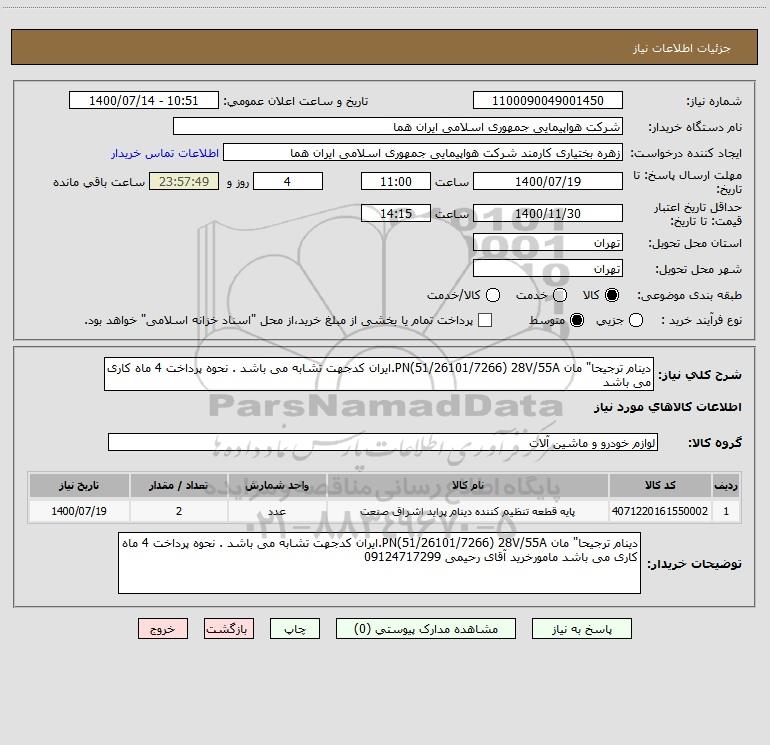Select the 'خدمت' radio button
Image resolution: width=770 pixels, height=745 pixels.
tap(559, 296)
